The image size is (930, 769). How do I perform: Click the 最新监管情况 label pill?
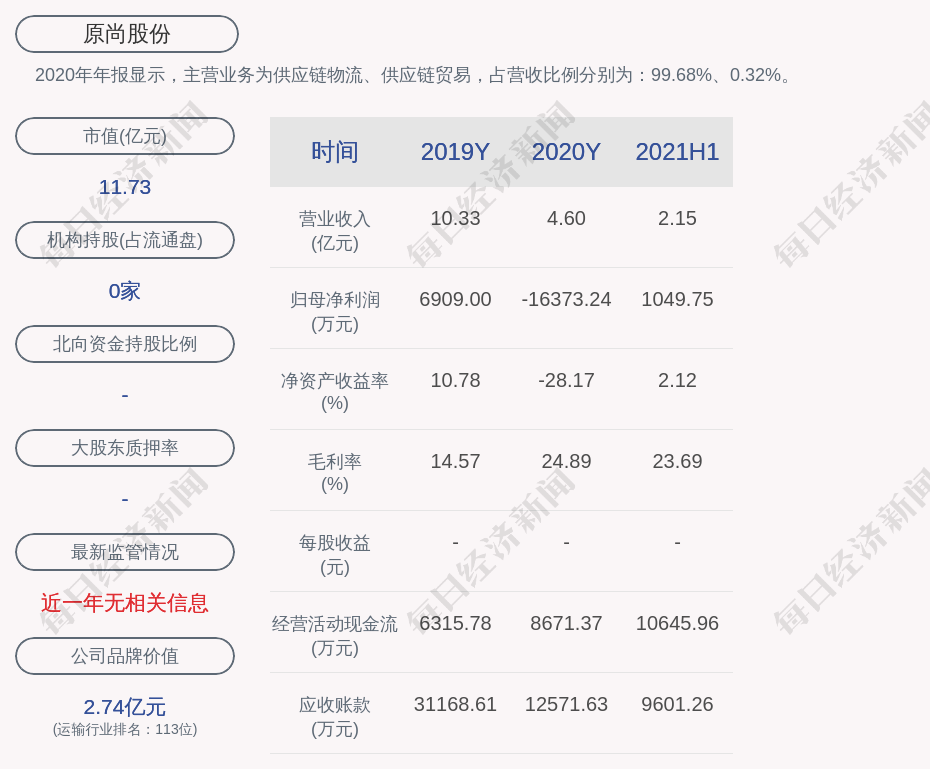pos(125,552)
